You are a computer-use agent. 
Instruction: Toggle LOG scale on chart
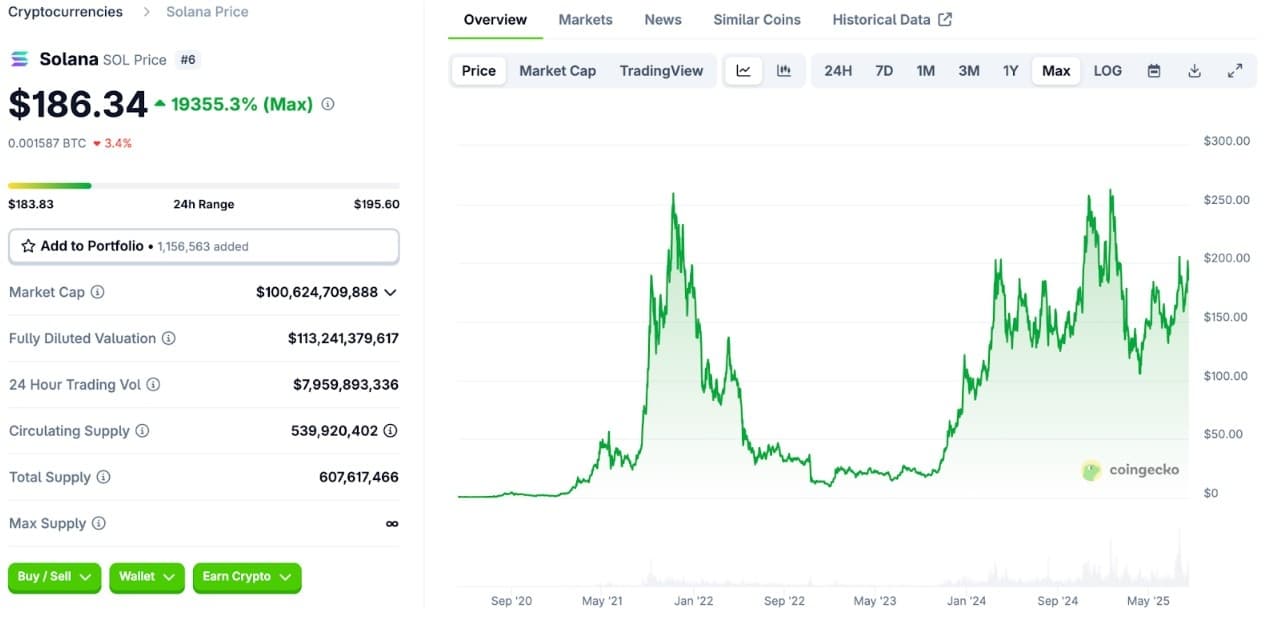coord(1108,71)
